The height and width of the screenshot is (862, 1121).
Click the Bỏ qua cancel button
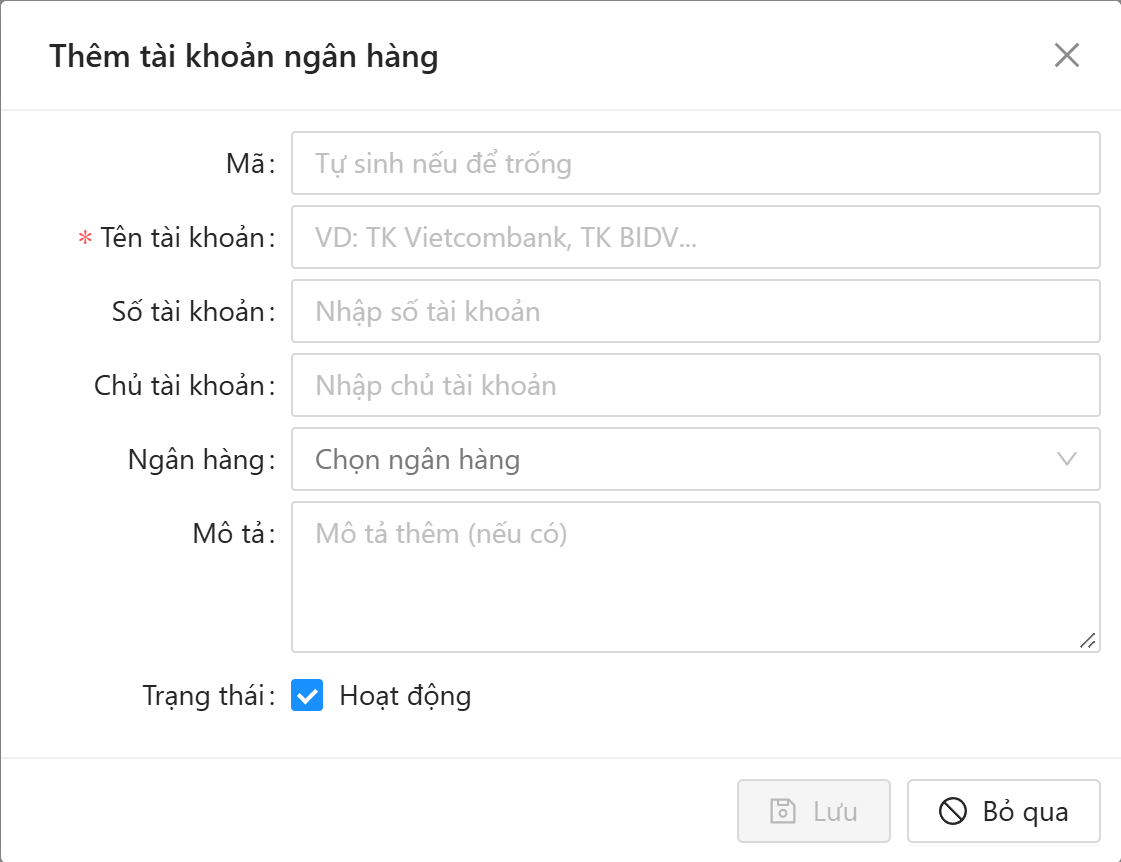[1003, 811]
